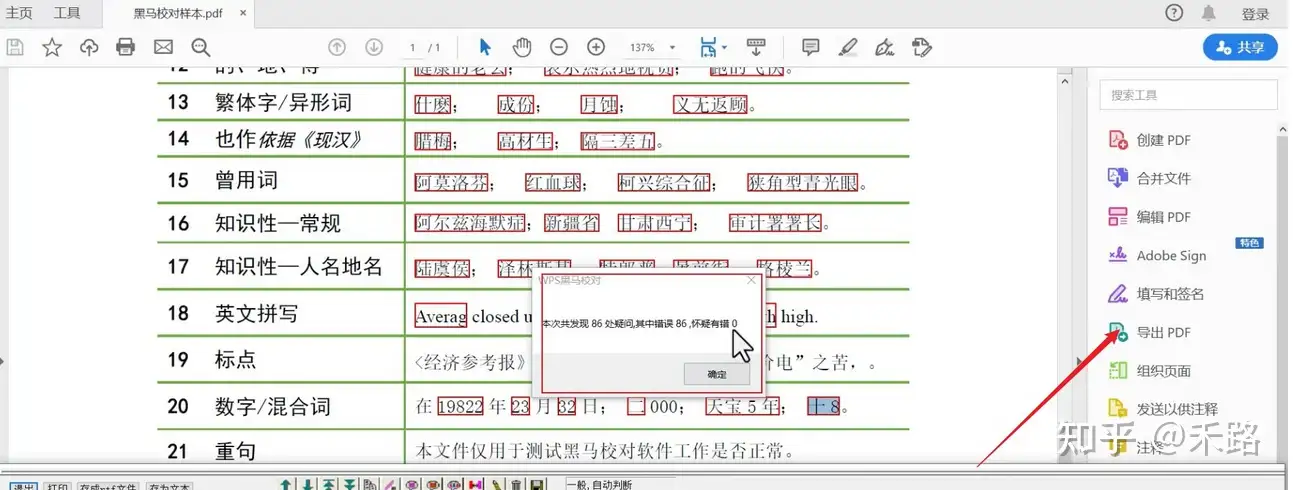Open notifications bell icon
Image resolution: width=1293 pixels, height=490 pixels.
(1209, 13)
